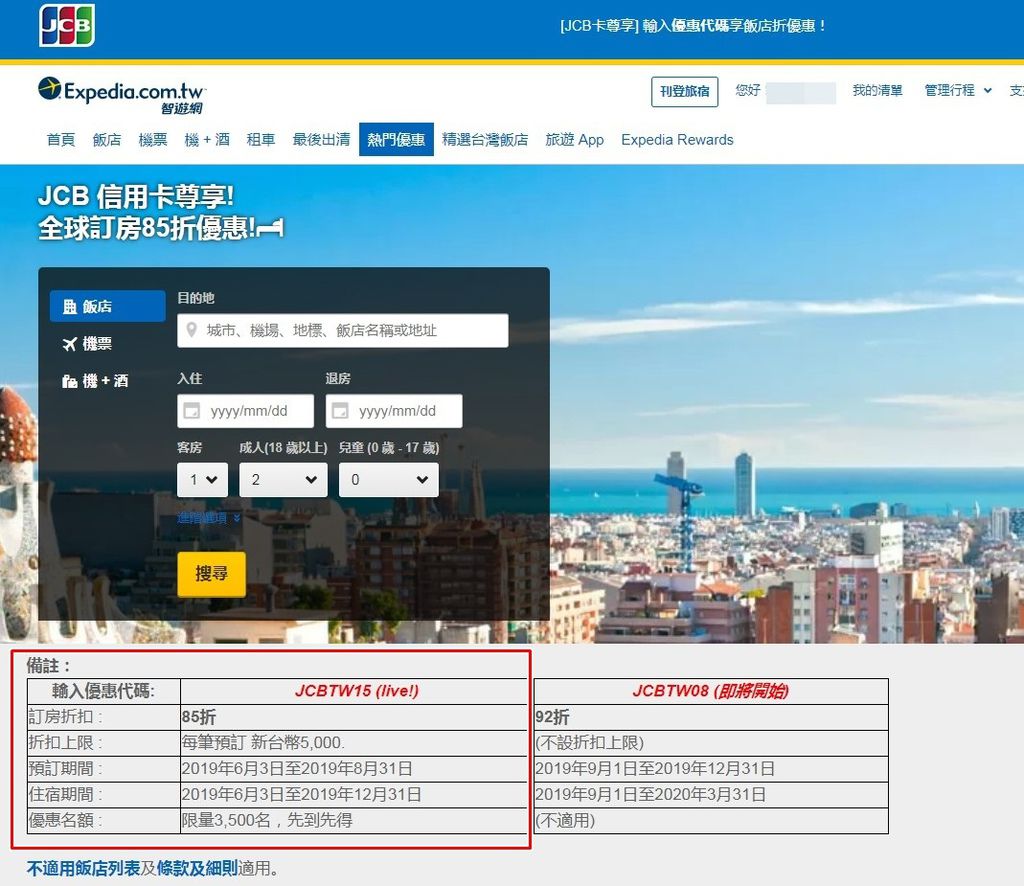Viewport: 1024px width, 886px height.
Task: Click 2019年6月3日至2019年8月31日 booking period cell
Action: coord(354,768)
